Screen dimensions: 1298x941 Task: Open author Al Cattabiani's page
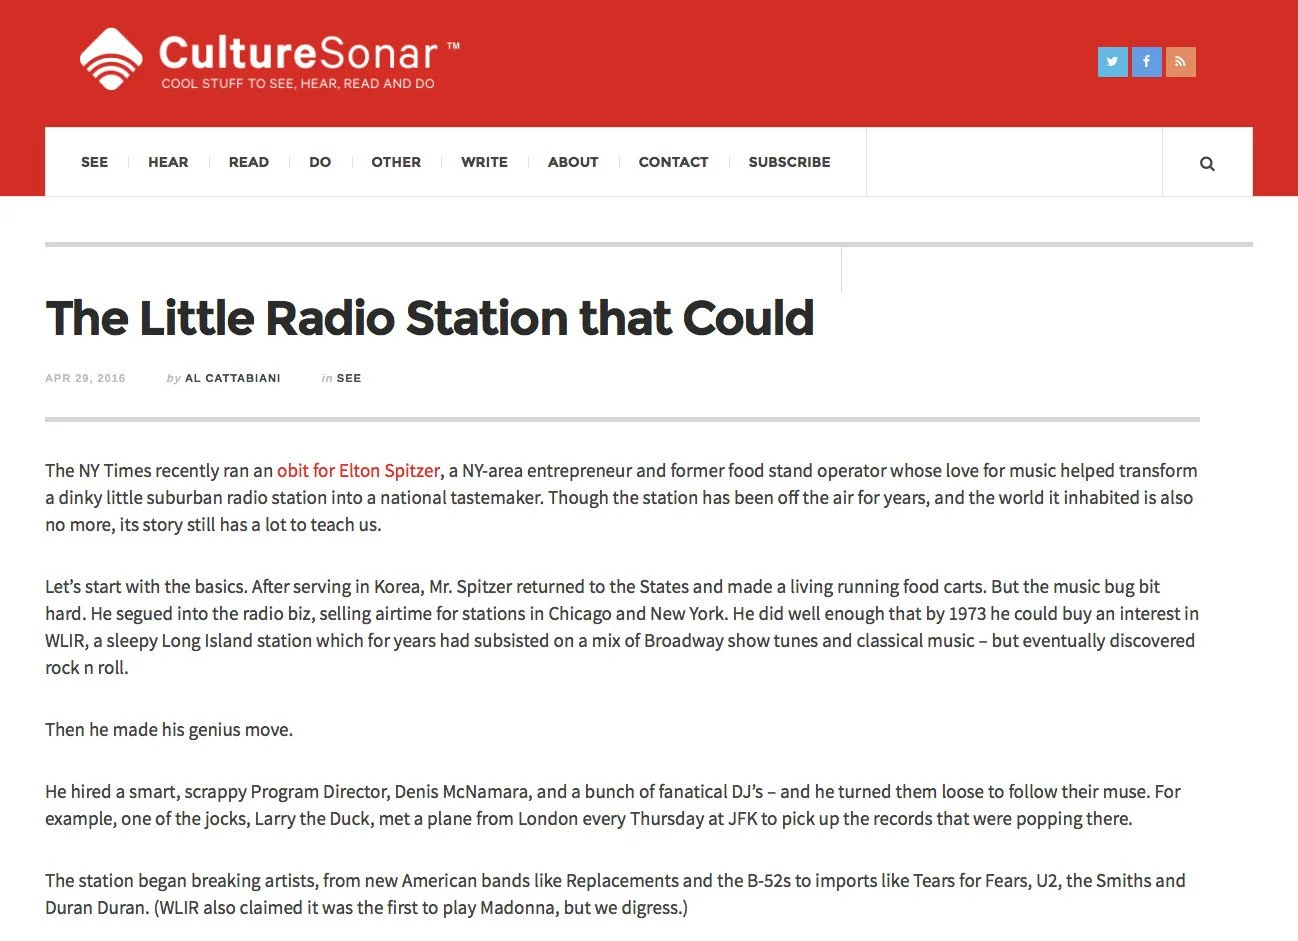[233, 379]
